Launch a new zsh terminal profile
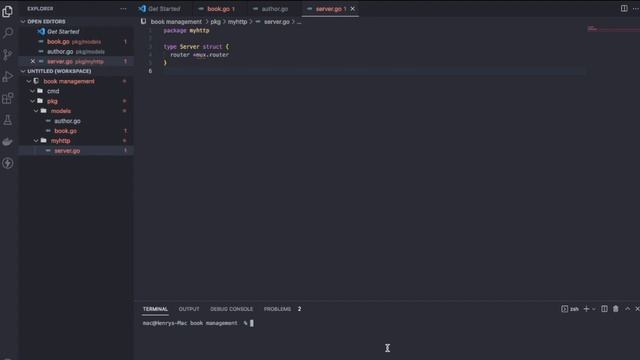This screenshot has width=640, height=360. (x=570, y=309)
